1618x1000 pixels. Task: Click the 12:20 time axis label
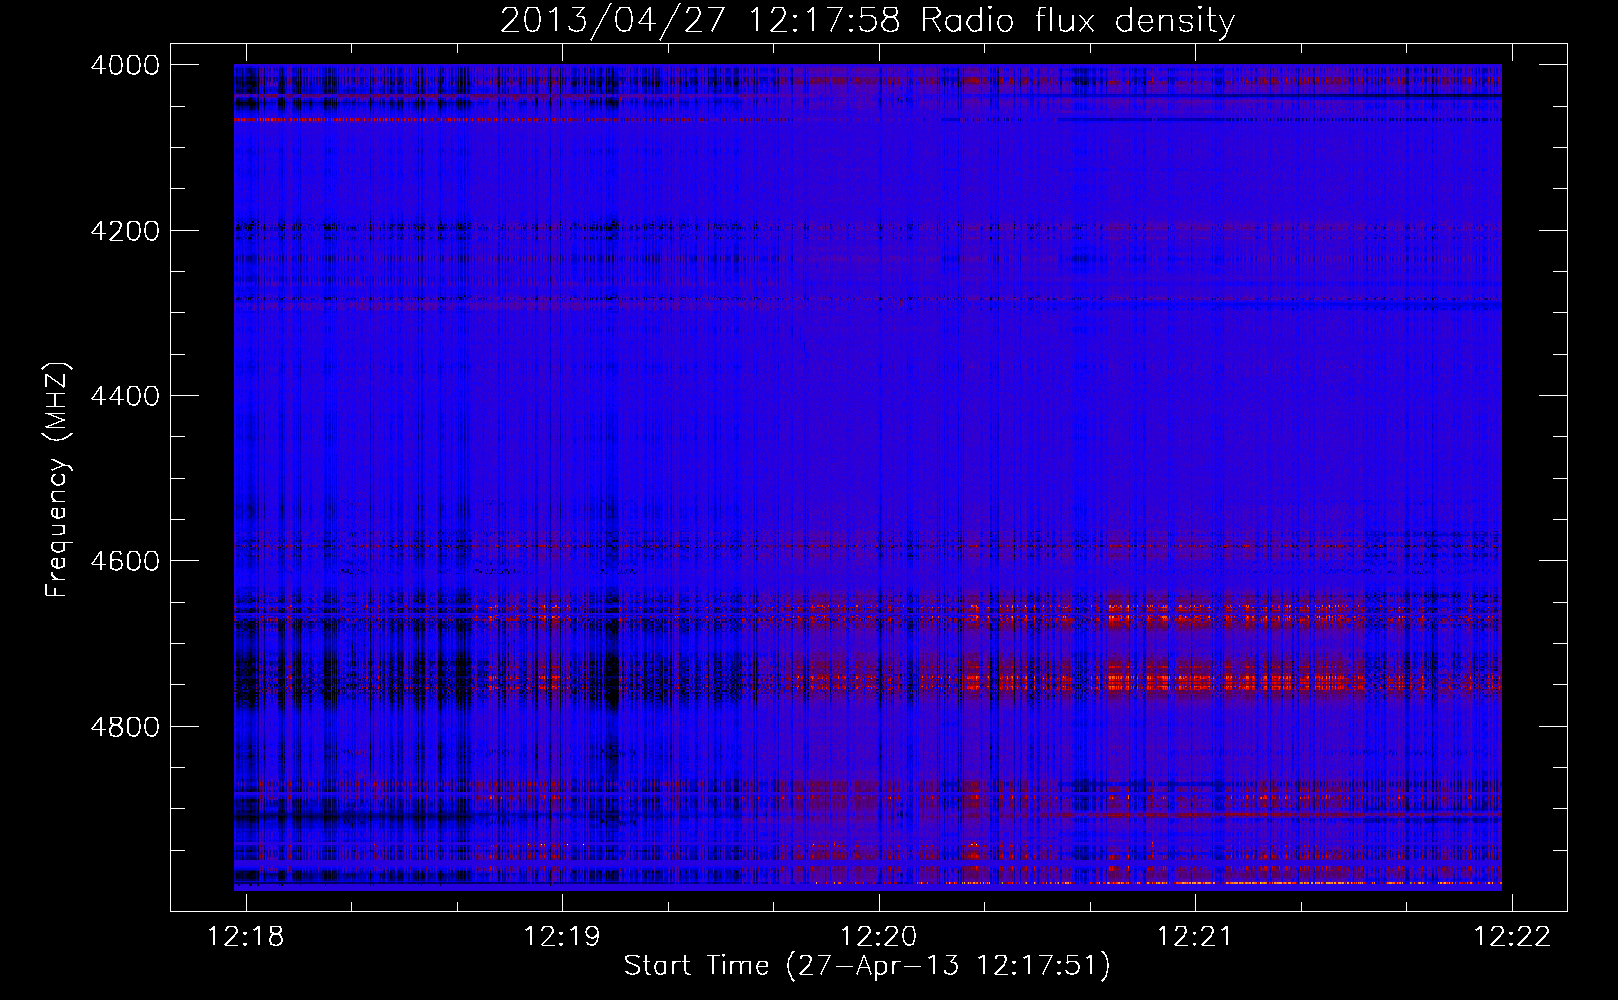point(879,936)
